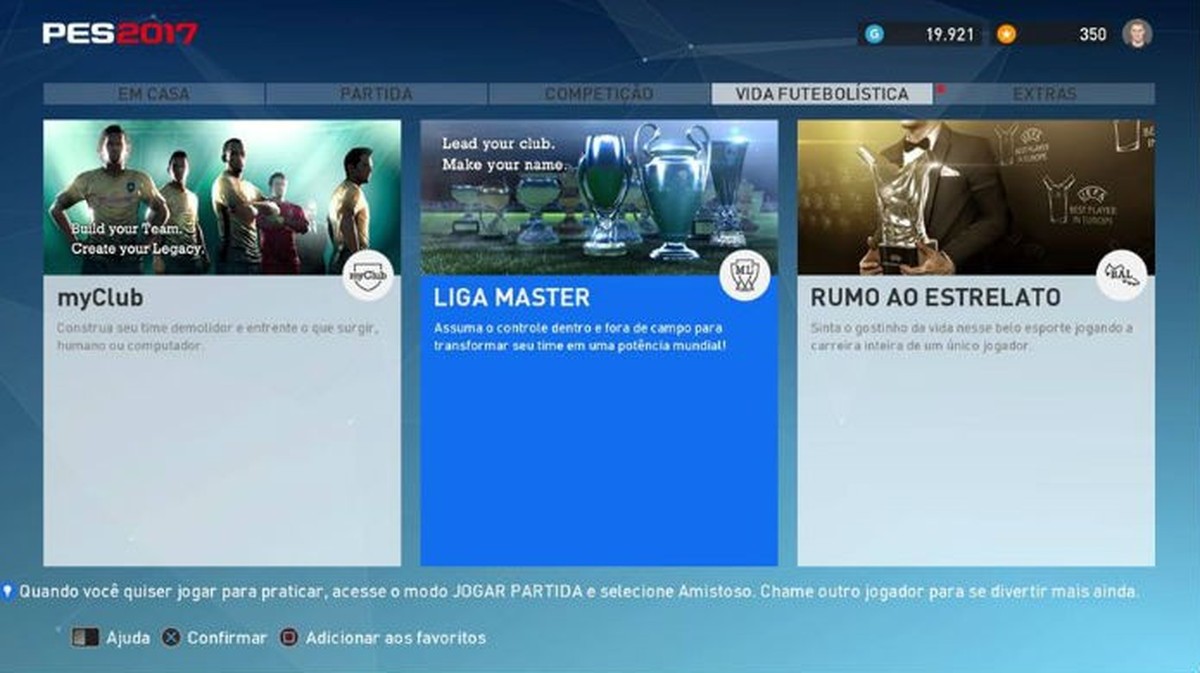Viewport: 1200px width, 673px height.
Task: Click the lightbulb tip icon
Action: point(9,592)
